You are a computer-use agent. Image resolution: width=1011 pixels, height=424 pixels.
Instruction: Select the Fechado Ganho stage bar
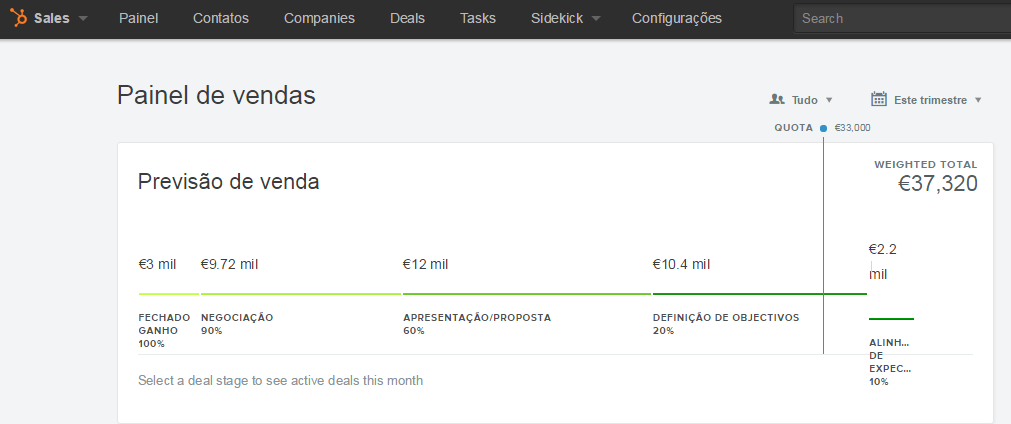(x=168, y=294)
